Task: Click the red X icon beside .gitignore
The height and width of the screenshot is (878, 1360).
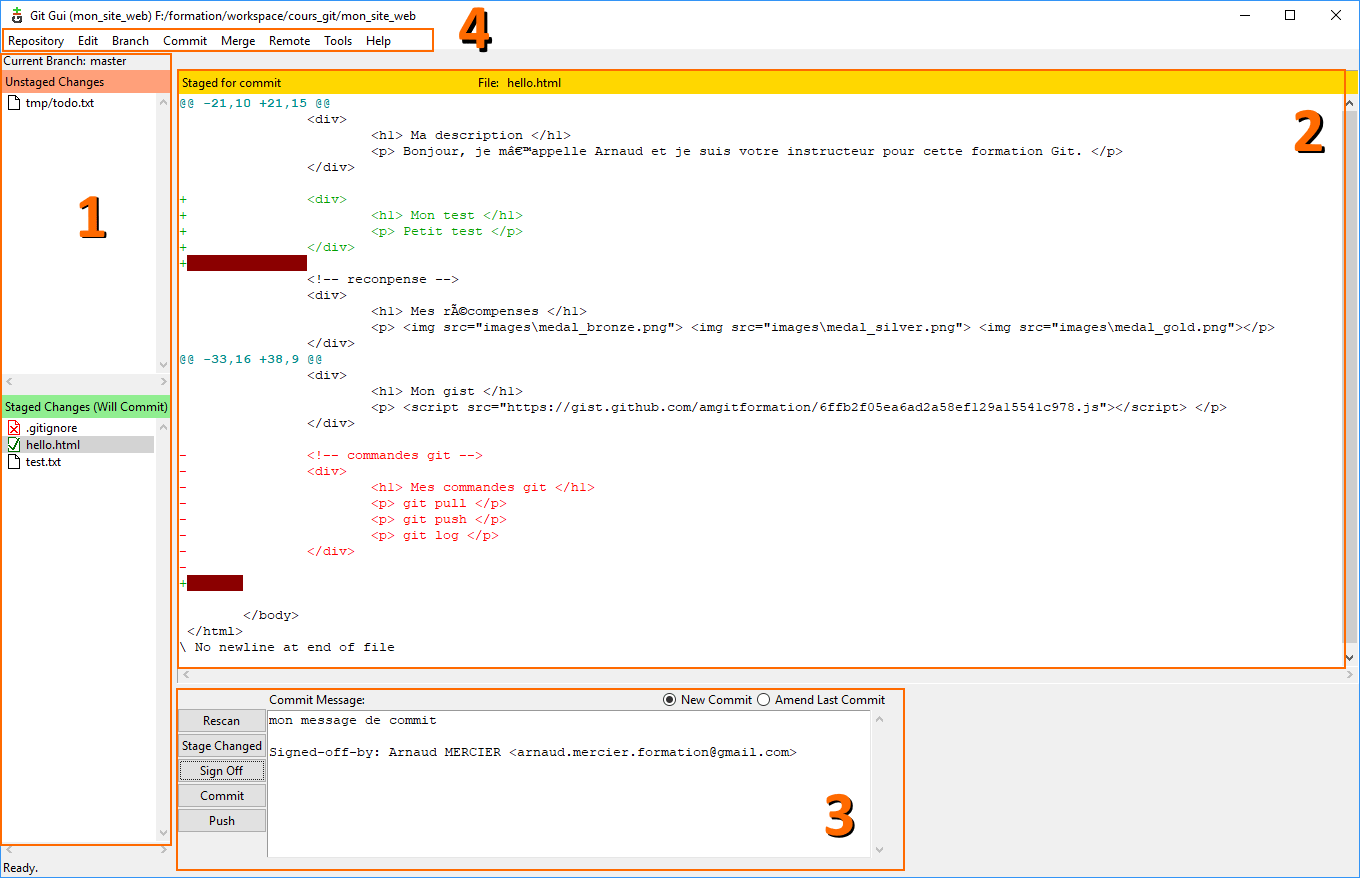Action: (13, 427)
